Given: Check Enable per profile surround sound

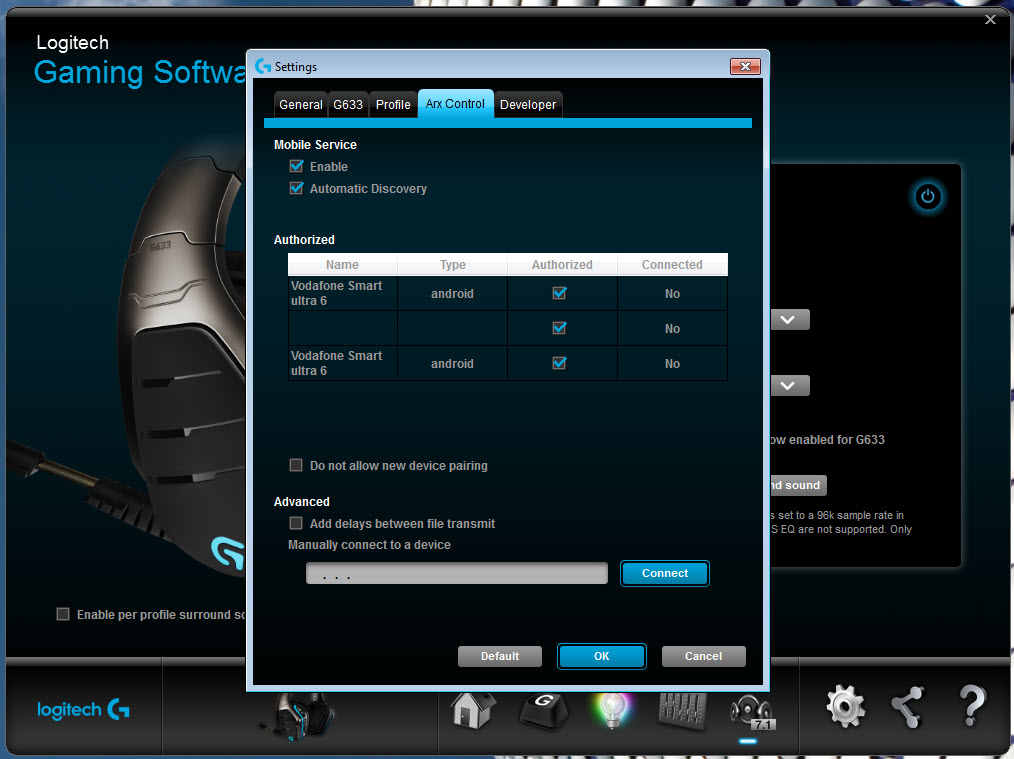Looking at the screenshot, I should click(63, 614).
